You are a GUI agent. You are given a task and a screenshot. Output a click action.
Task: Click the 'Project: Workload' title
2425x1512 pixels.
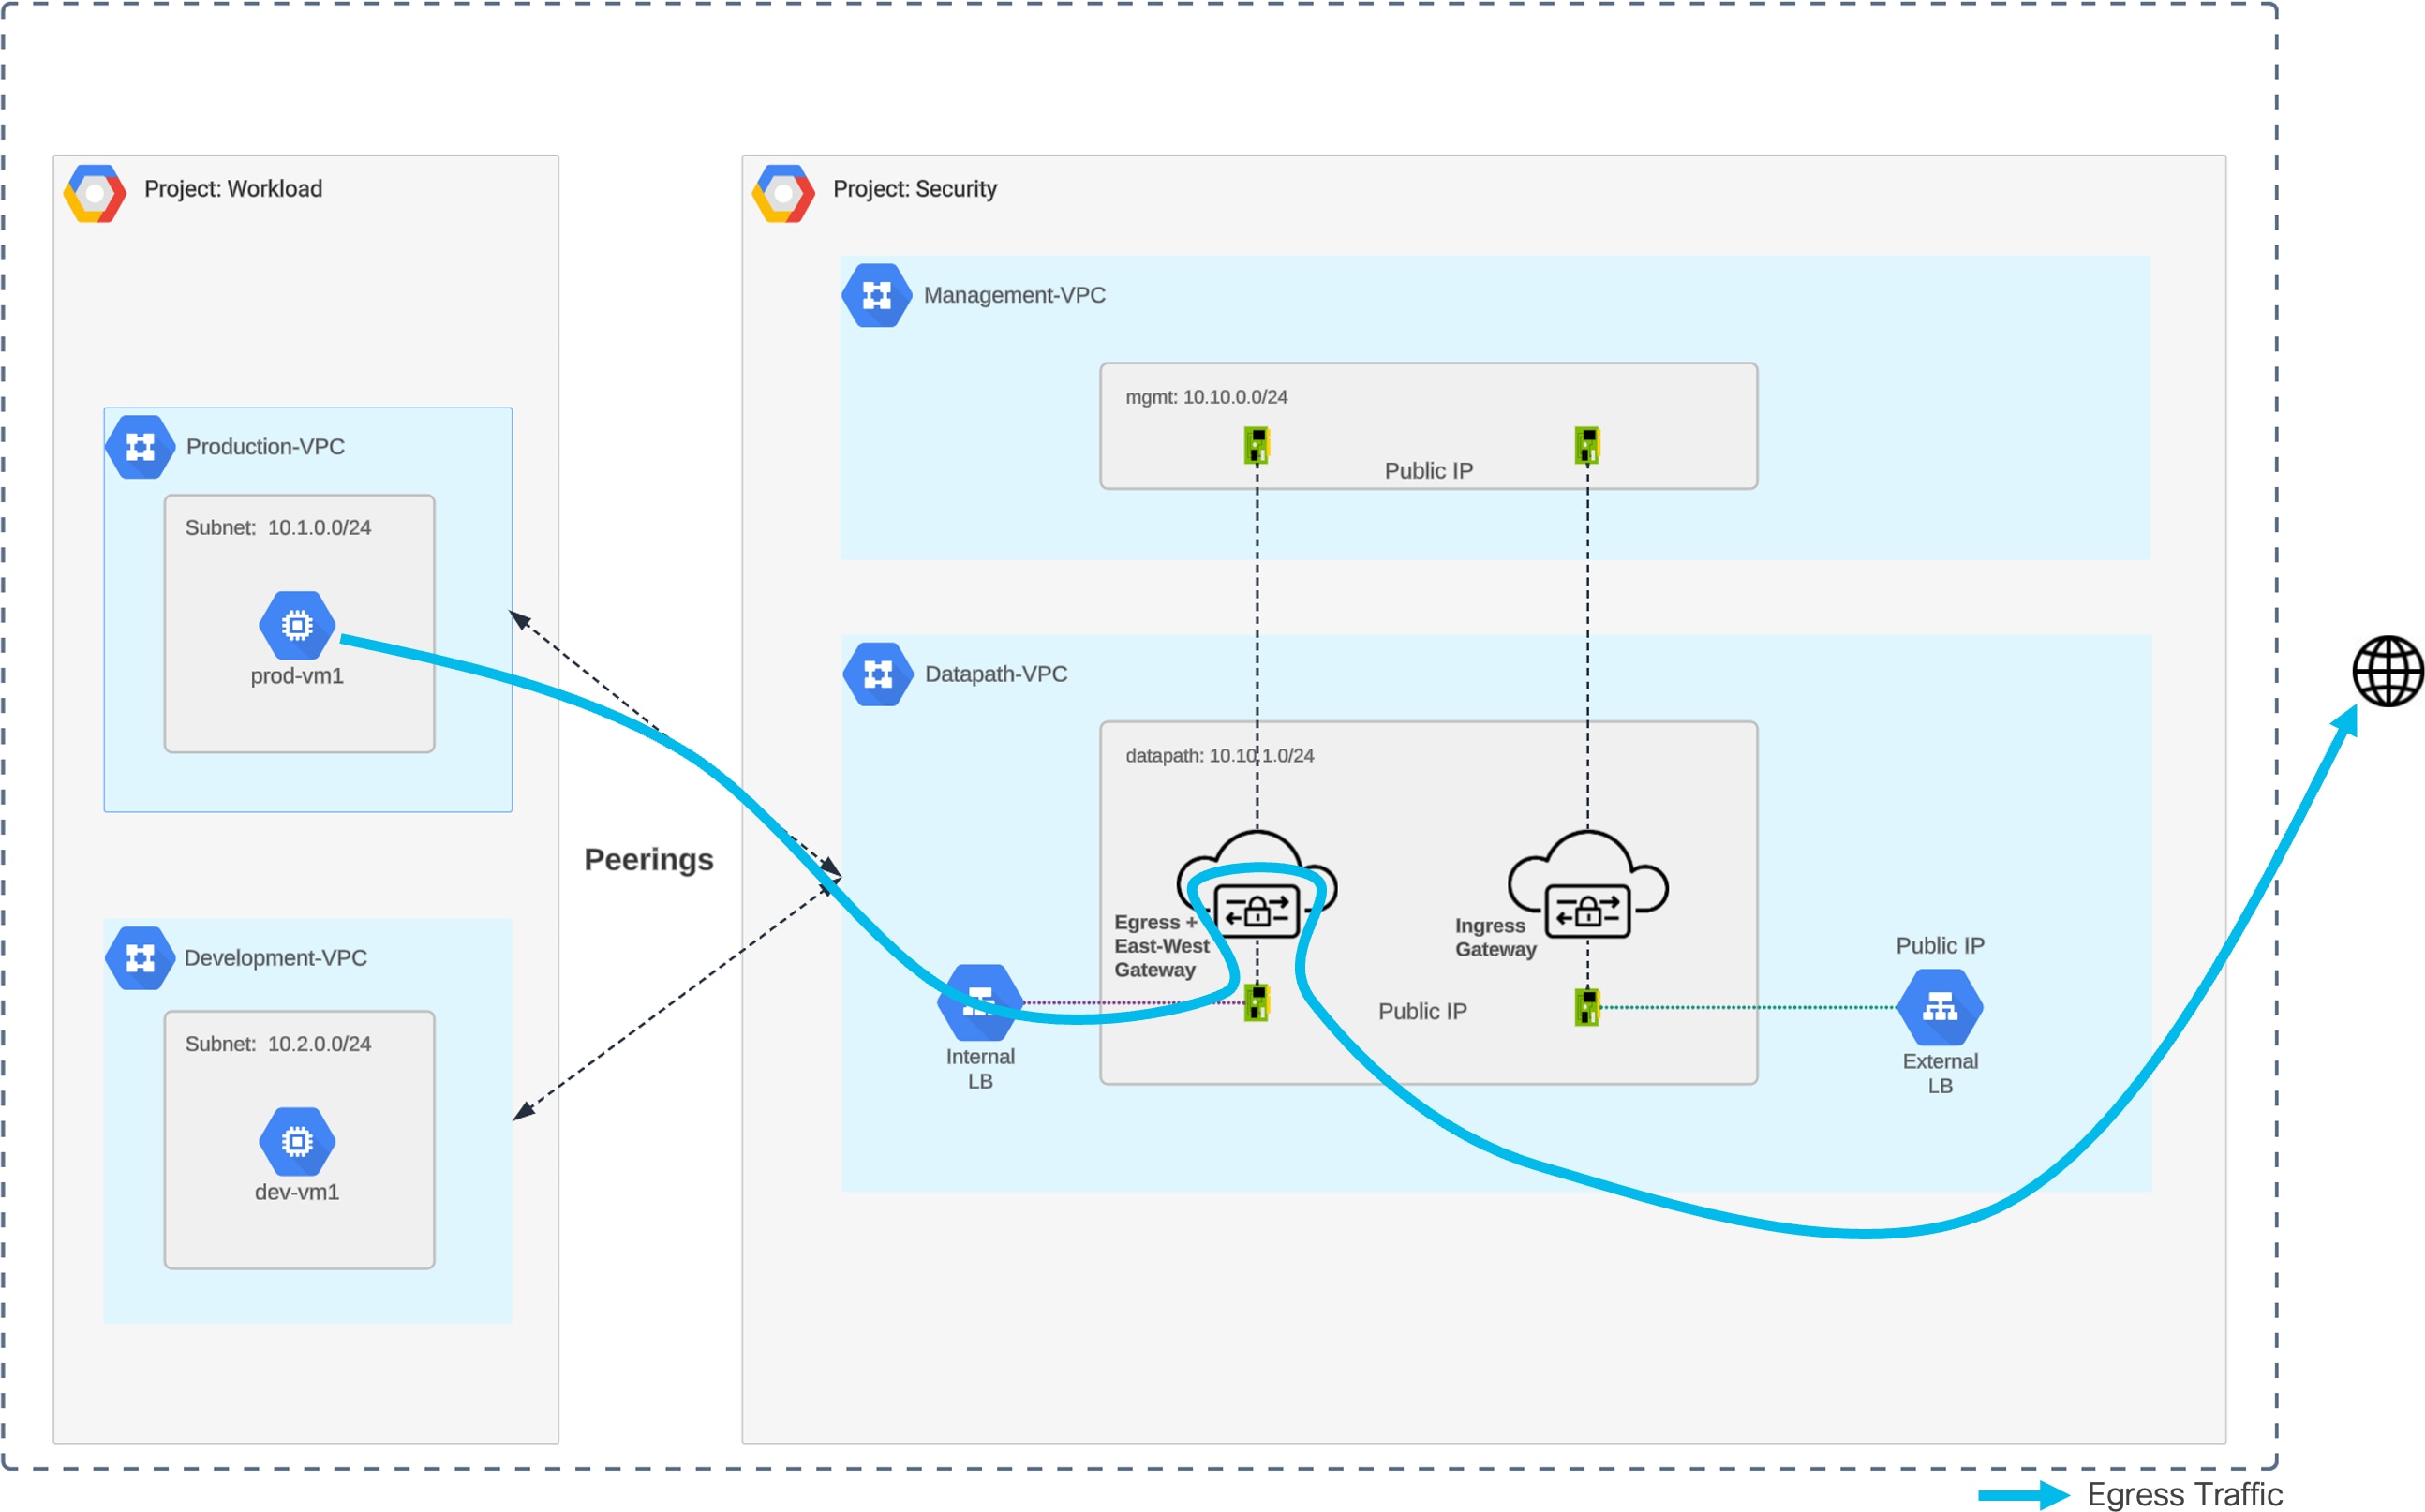click(x=233, y=189)
